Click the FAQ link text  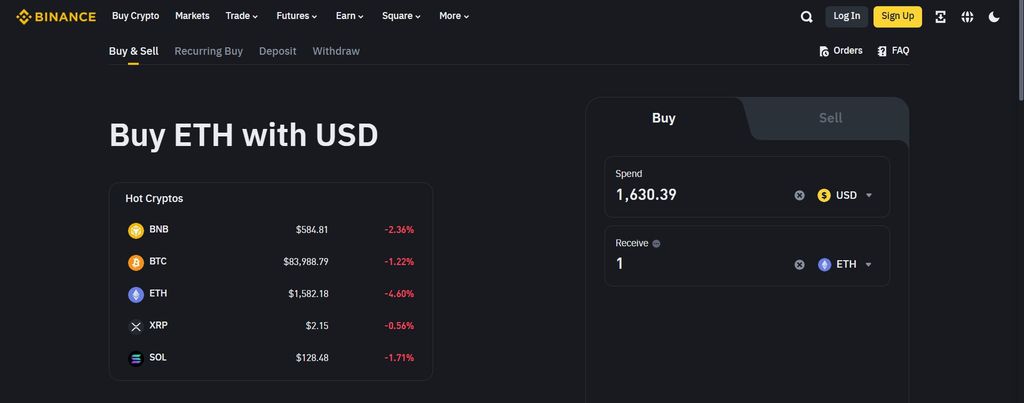click(x=900, y=51)
